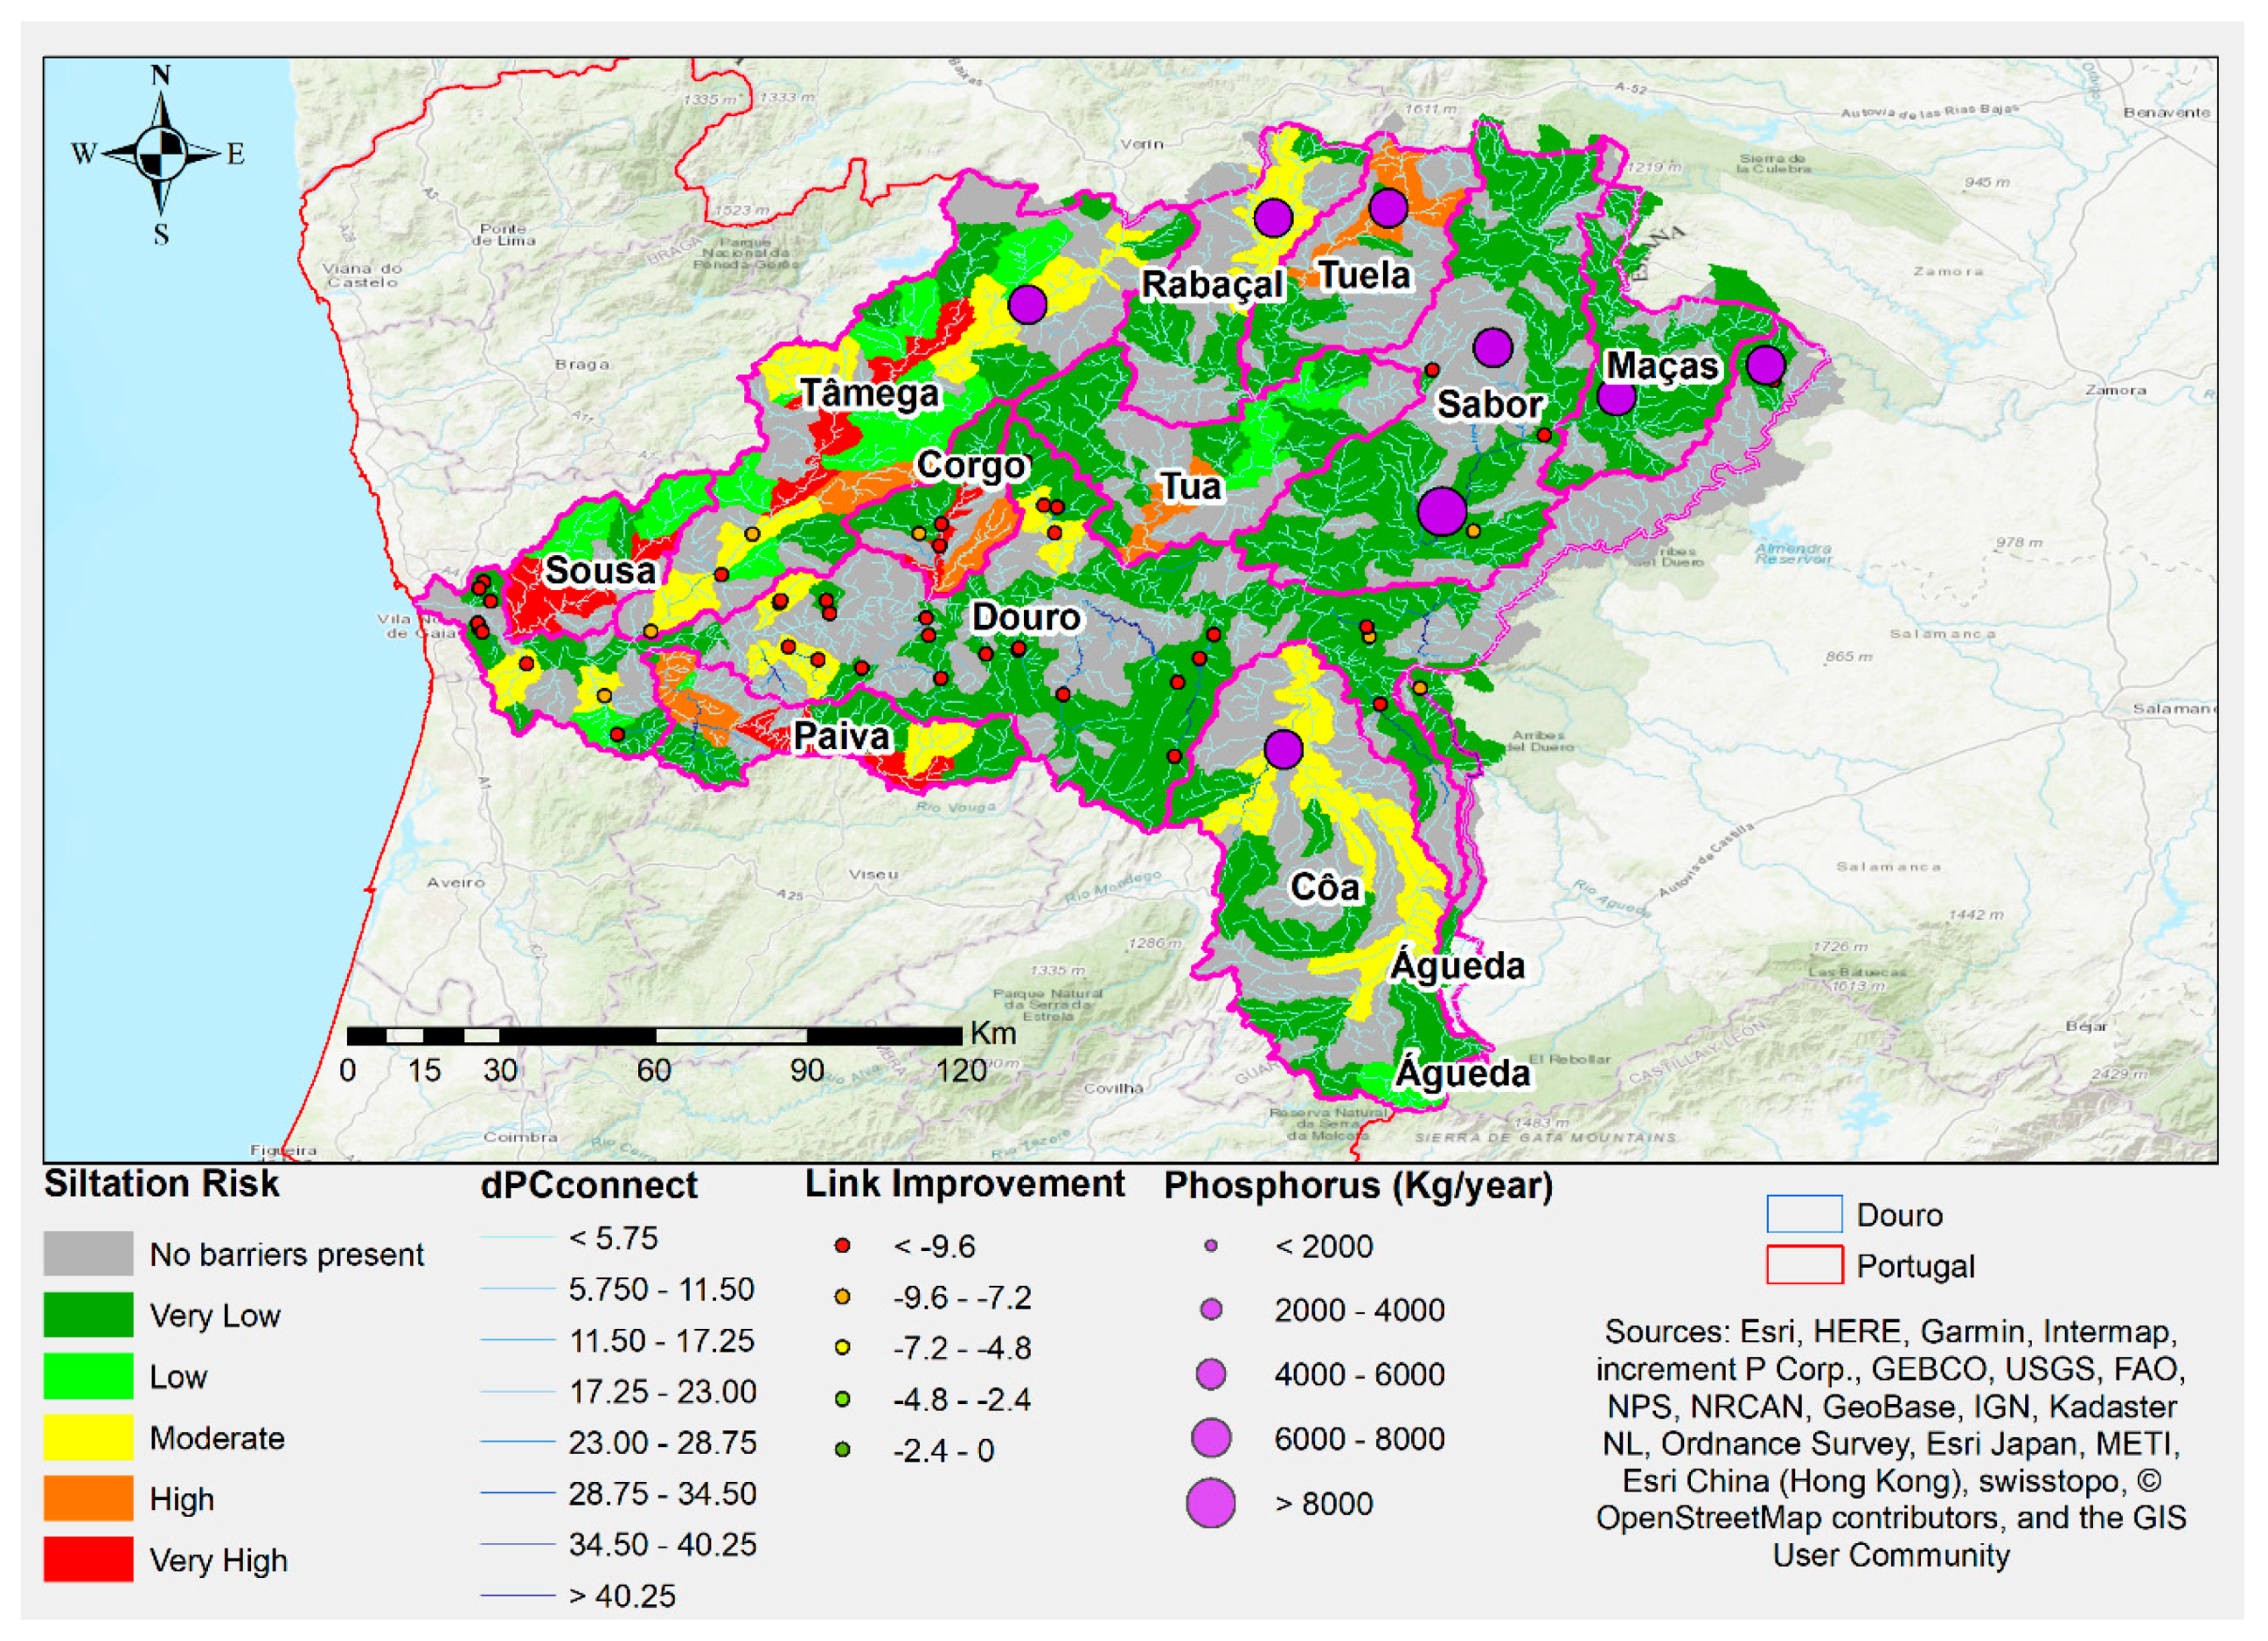The width and height of the screenshot is (2268, 1641).
Task: Click the Maças basin label
Action: (1662, 366)
